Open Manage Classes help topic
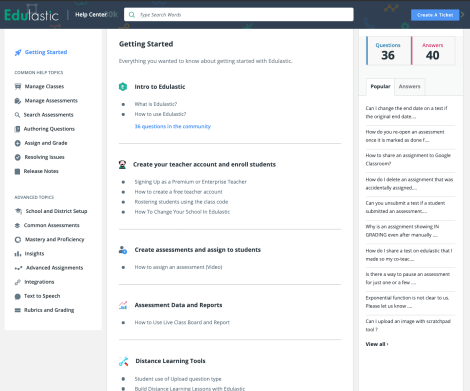Screen dimensions: 470x391 [x=44, y=87]
